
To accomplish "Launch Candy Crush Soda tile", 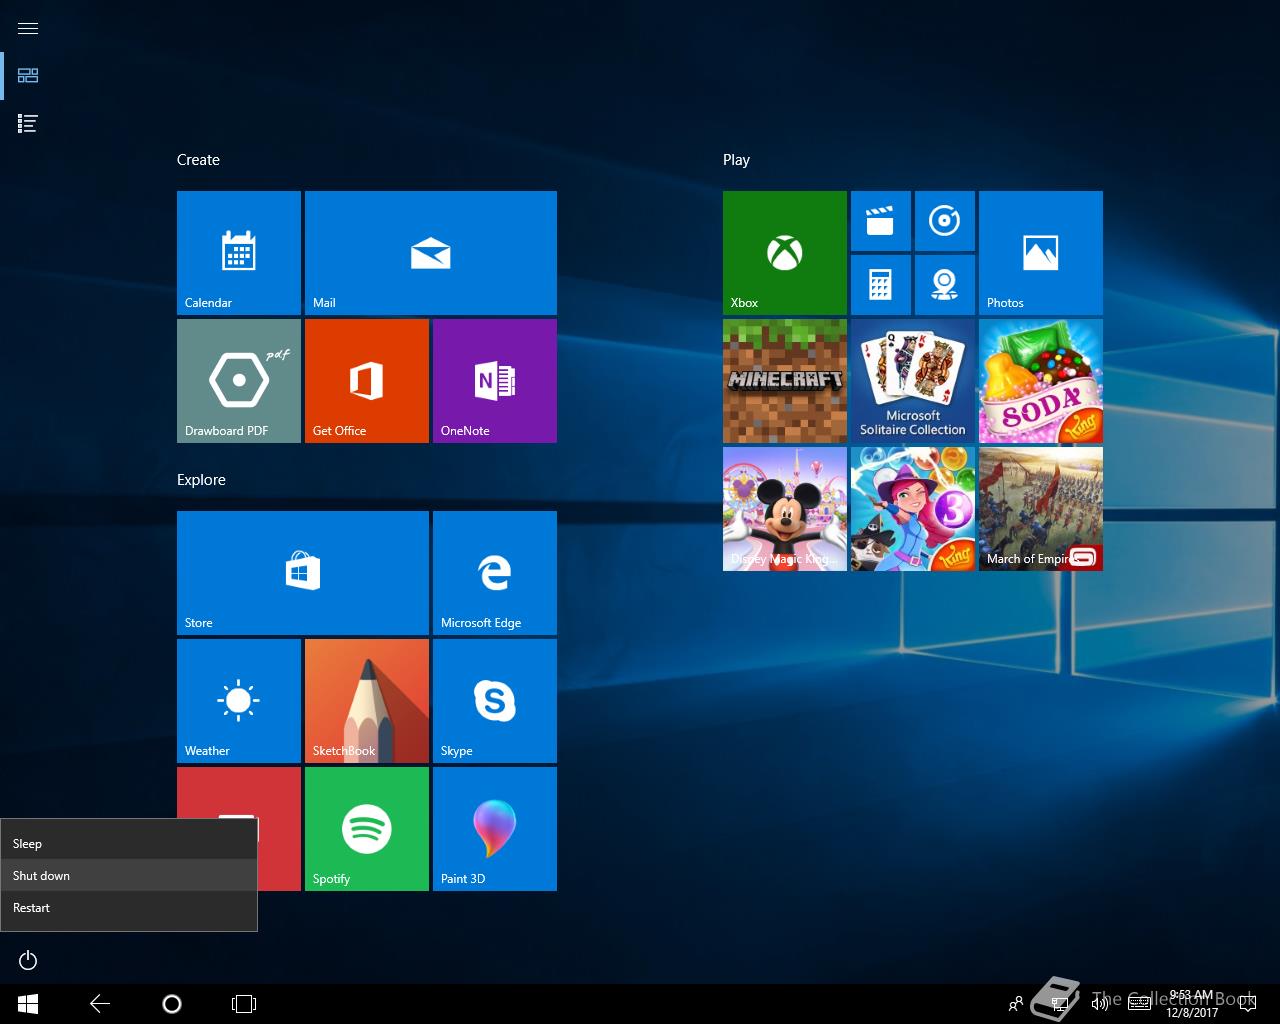I will pos(1041,381).
